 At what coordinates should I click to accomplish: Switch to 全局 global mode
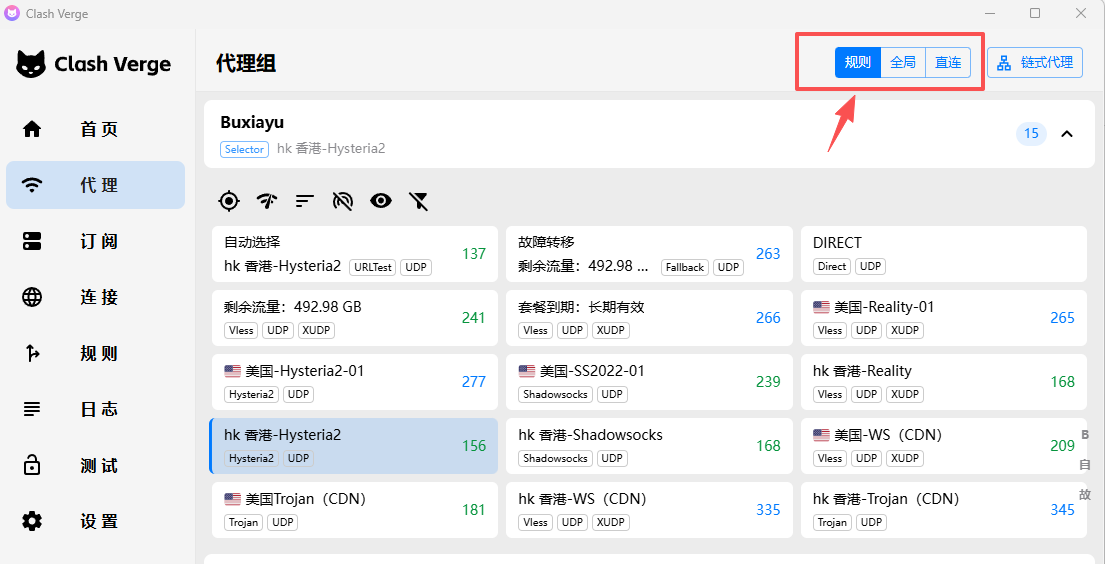(903, 62)
